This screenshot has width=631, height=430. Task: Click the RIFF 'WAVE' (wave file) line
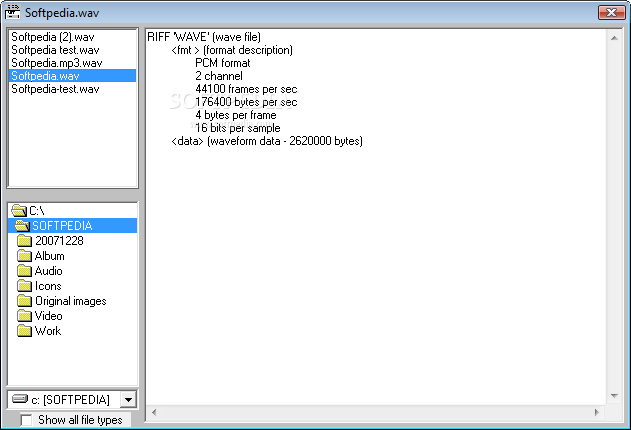coord(204,37)
